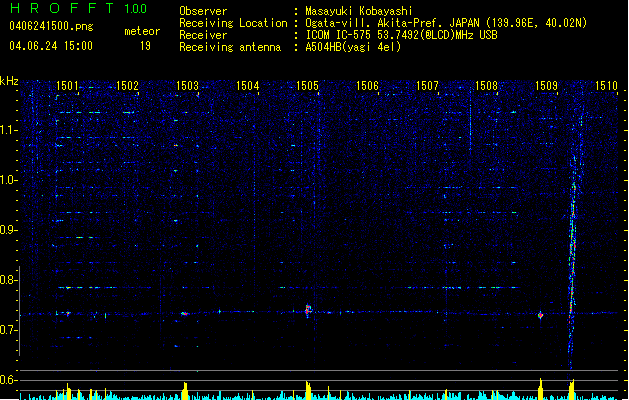Screen dimensions: 629x400
Task: Click the HROFFT program title
Action: tap(62, 8)
